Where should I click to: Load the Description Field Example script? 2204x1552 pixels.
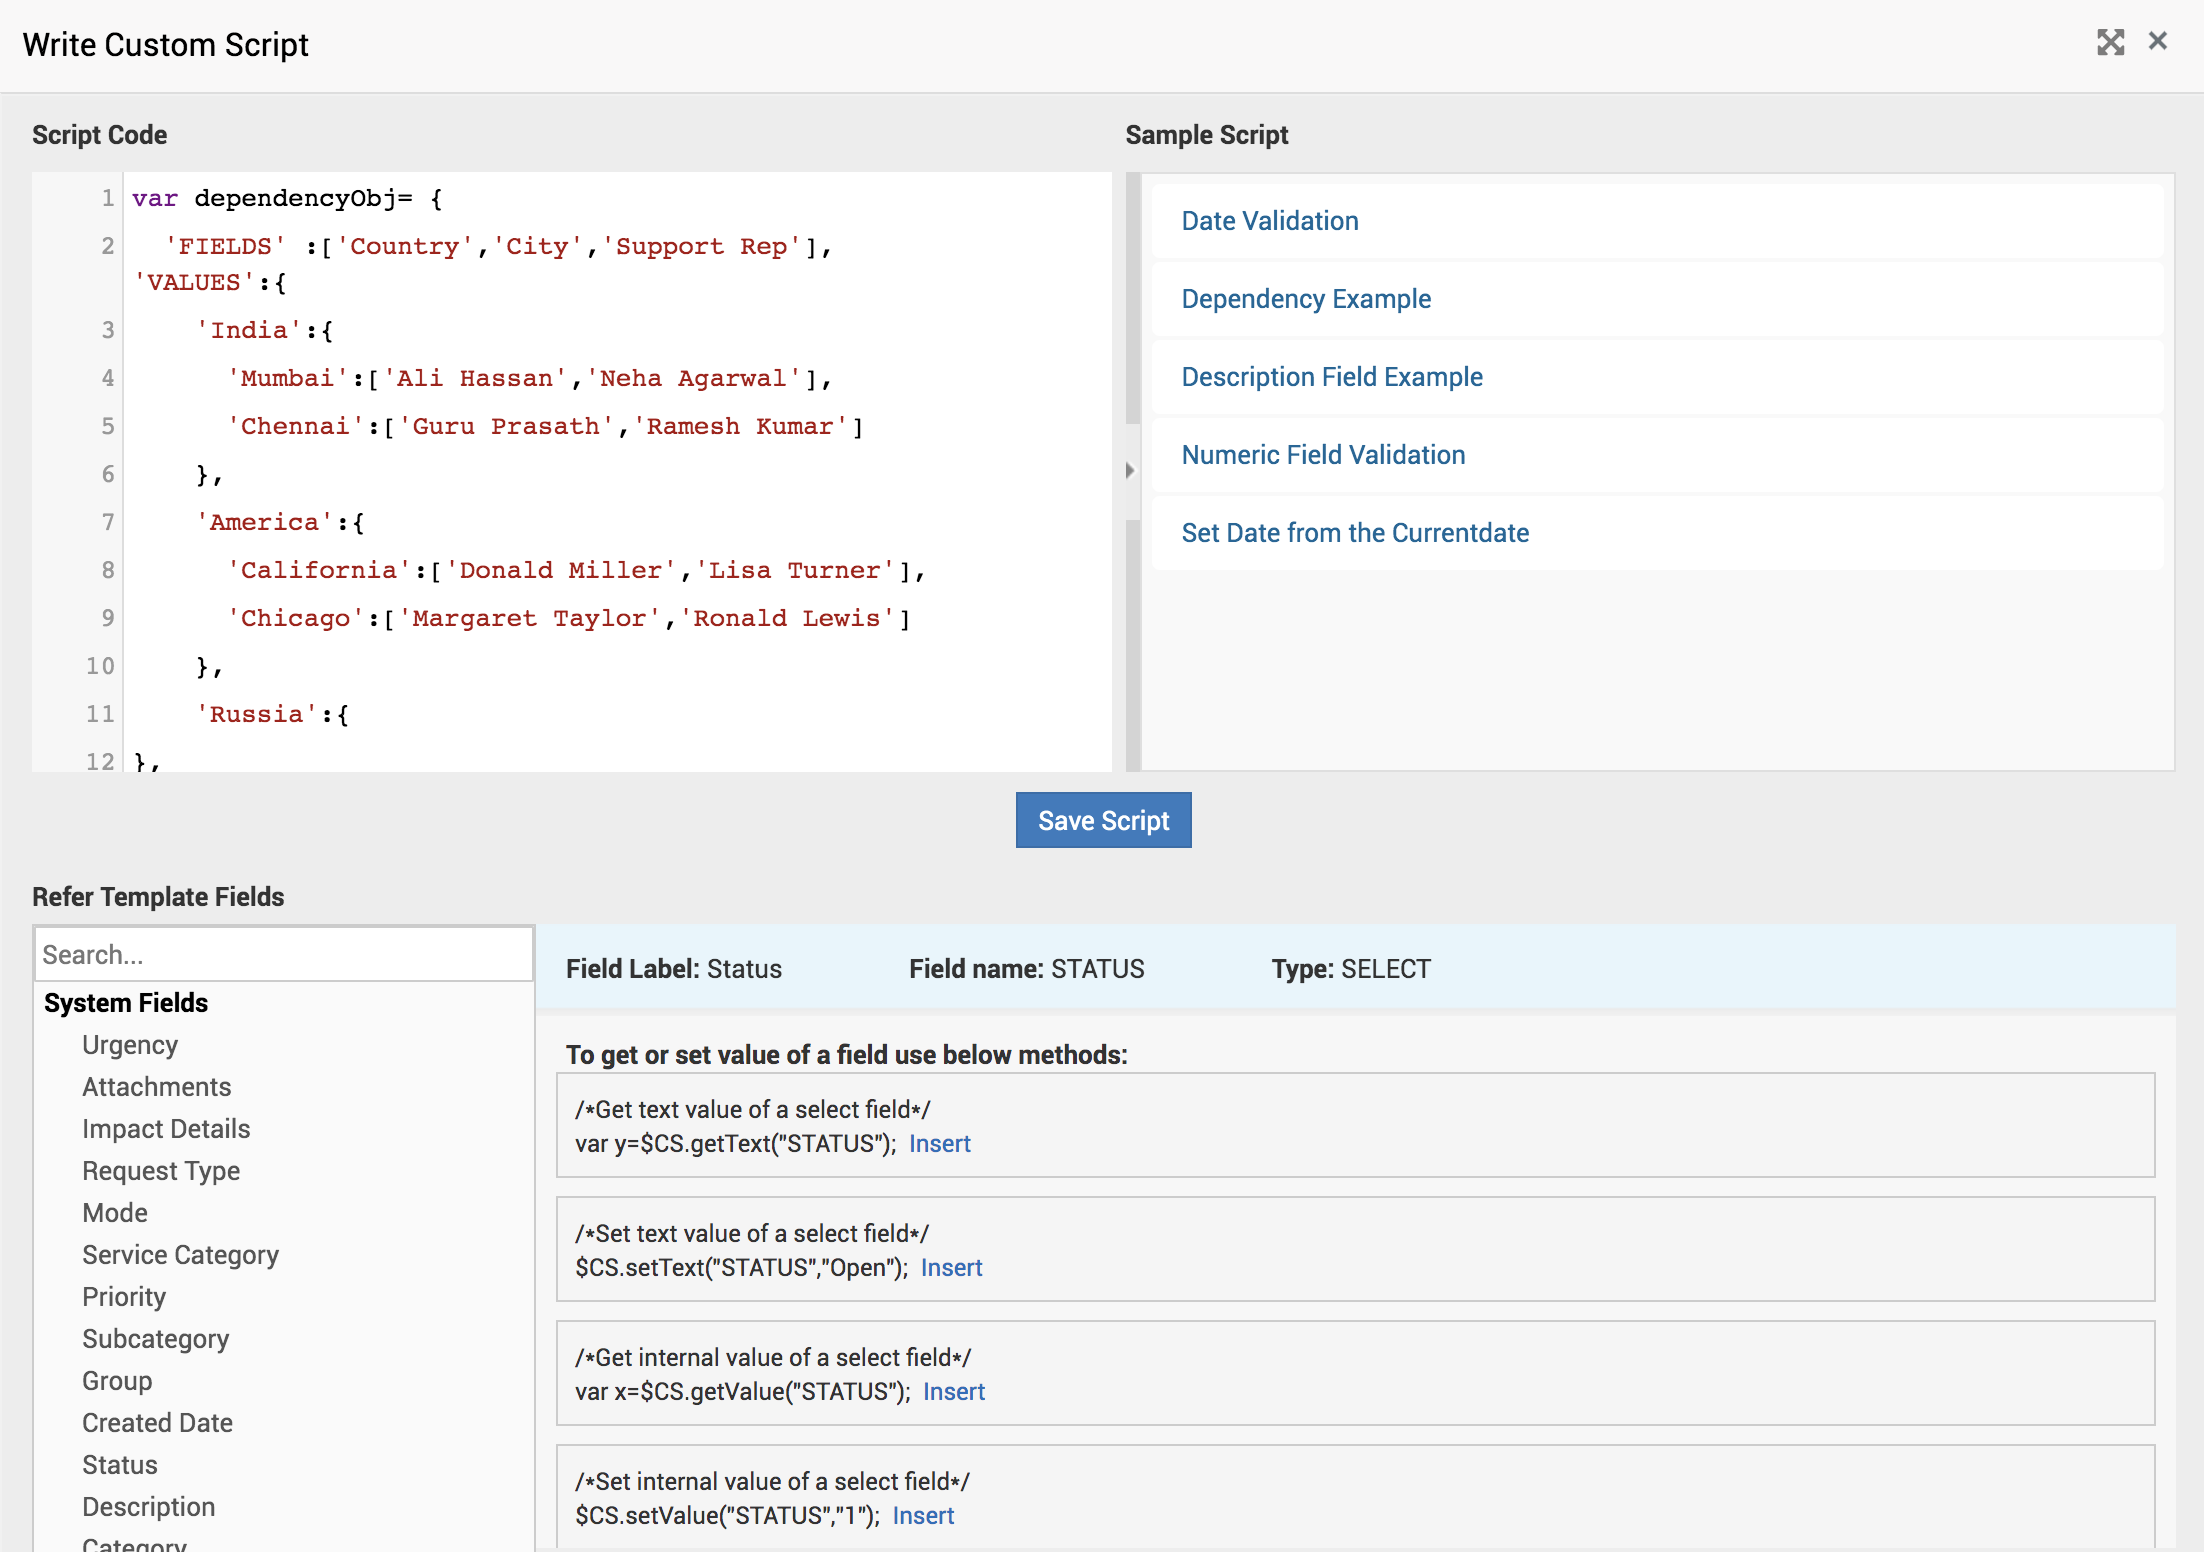(x=1331, y=377)
